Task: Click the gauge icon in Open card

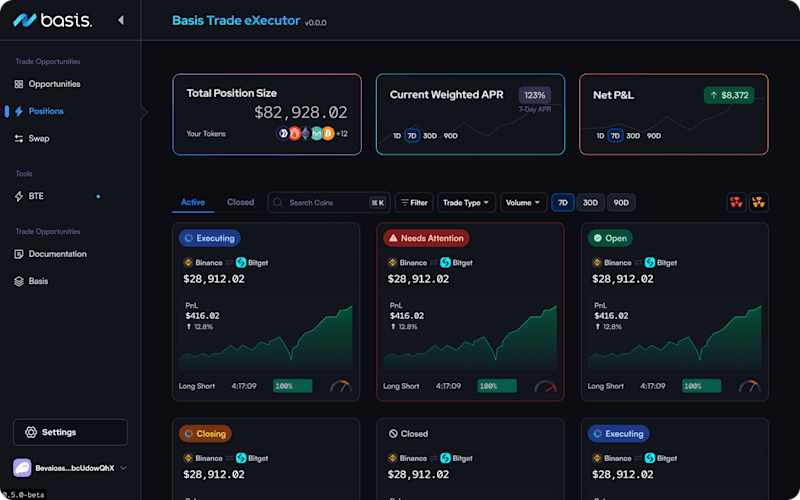Action: [750, 386]
